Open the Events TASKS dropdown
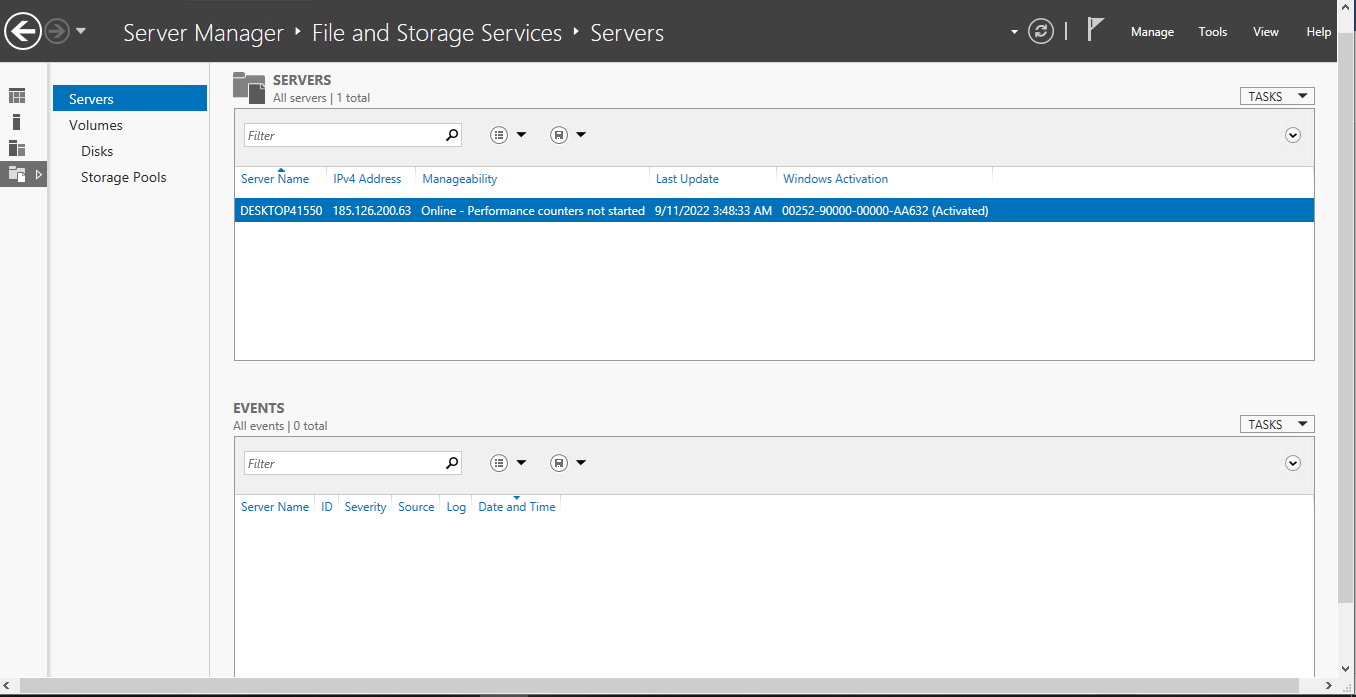The width and height of the screenshot is (1356, 697). click(1276, 424)
